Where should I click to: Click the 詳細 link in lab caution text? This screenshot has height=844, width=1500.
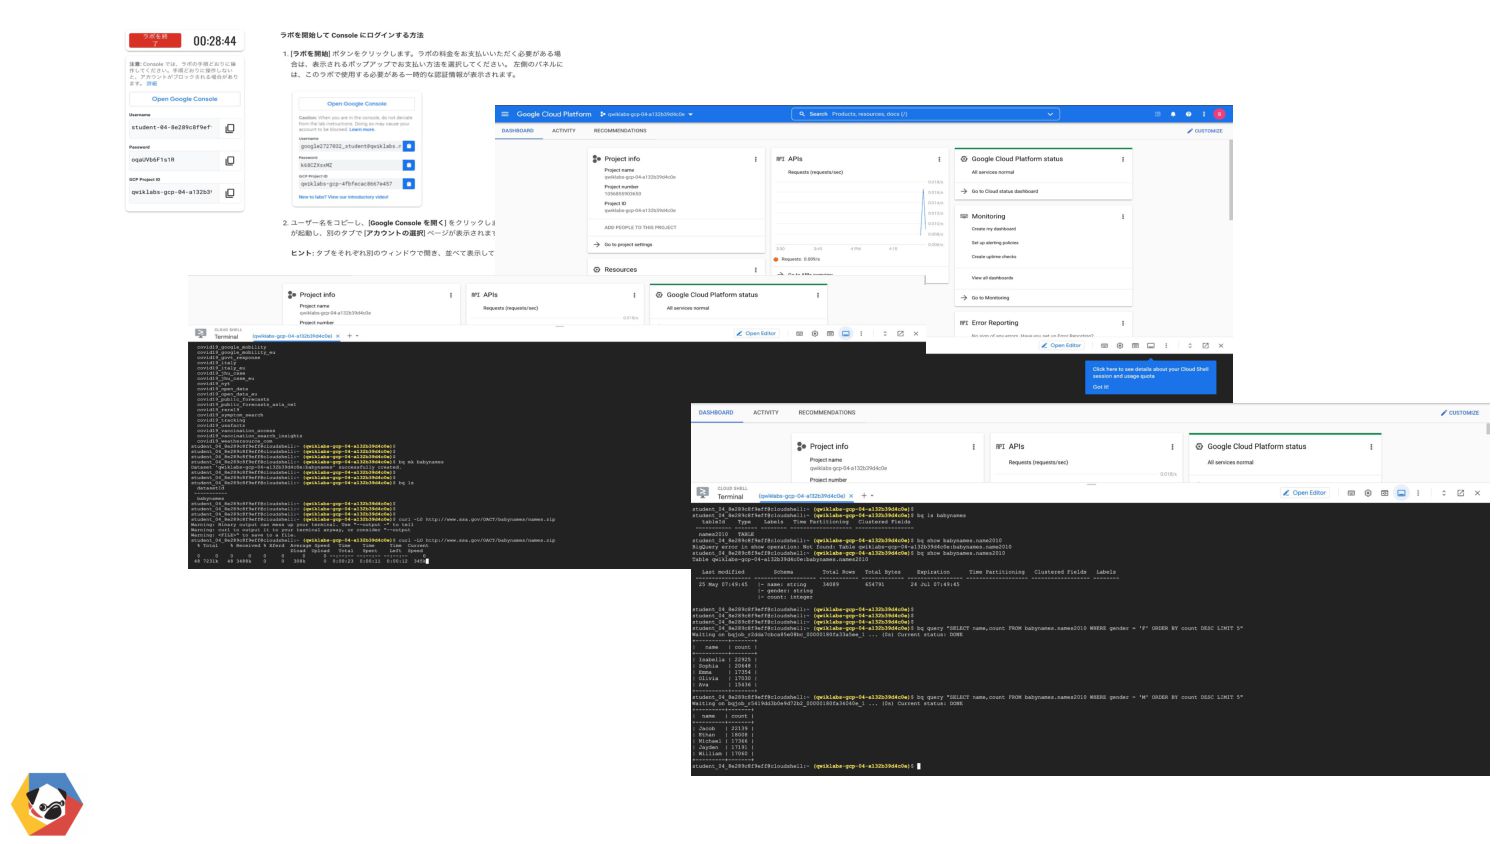coord(152,84)
